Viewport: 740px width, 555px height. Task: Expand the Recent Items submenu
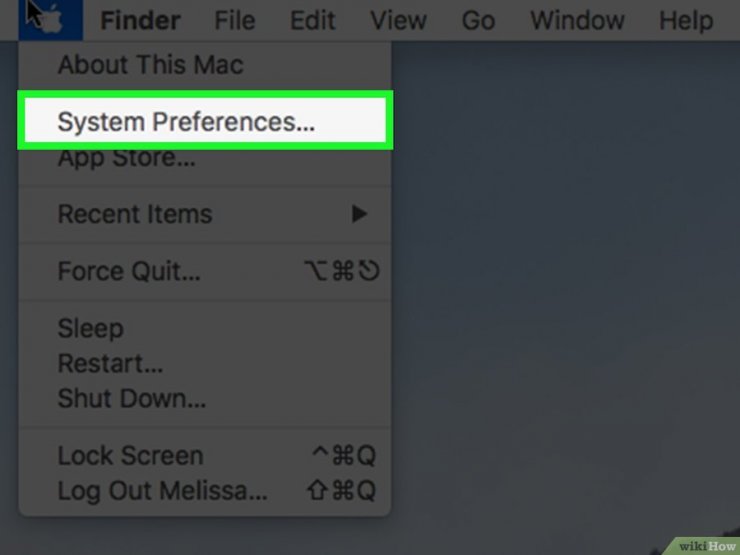(x=205, y=214)
